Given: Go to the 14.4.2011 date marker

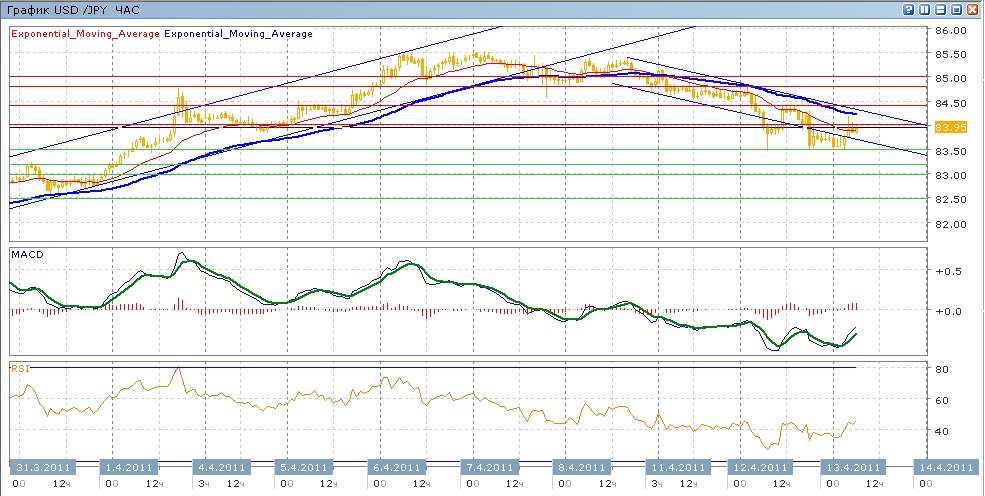Looking at the screenshot, I should [x=945, y=467].
